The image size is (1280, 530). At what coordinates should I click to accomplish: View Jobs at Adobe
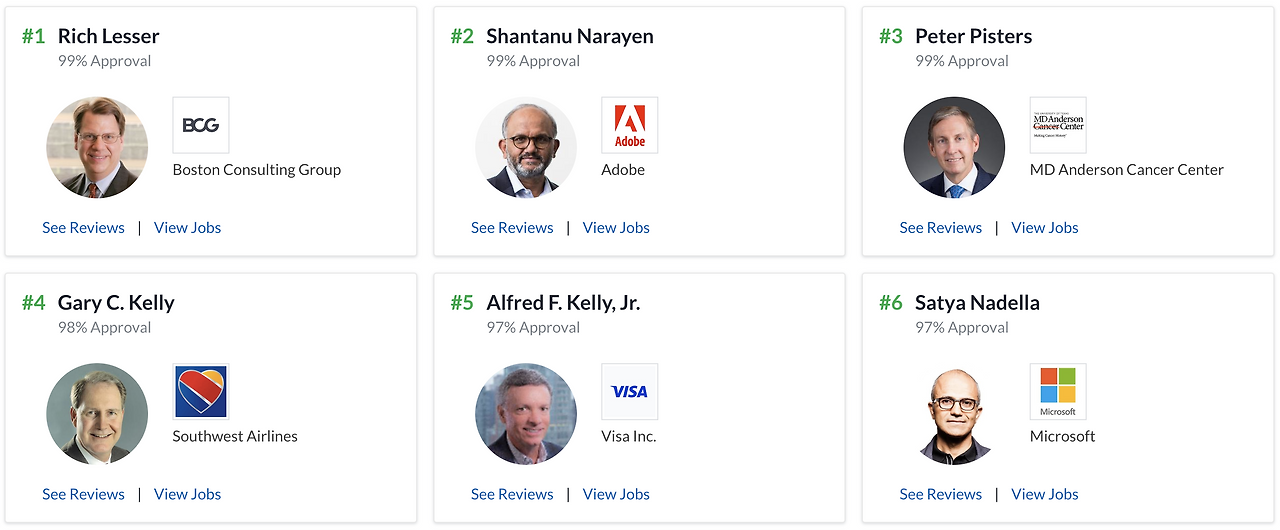[616, 228]
